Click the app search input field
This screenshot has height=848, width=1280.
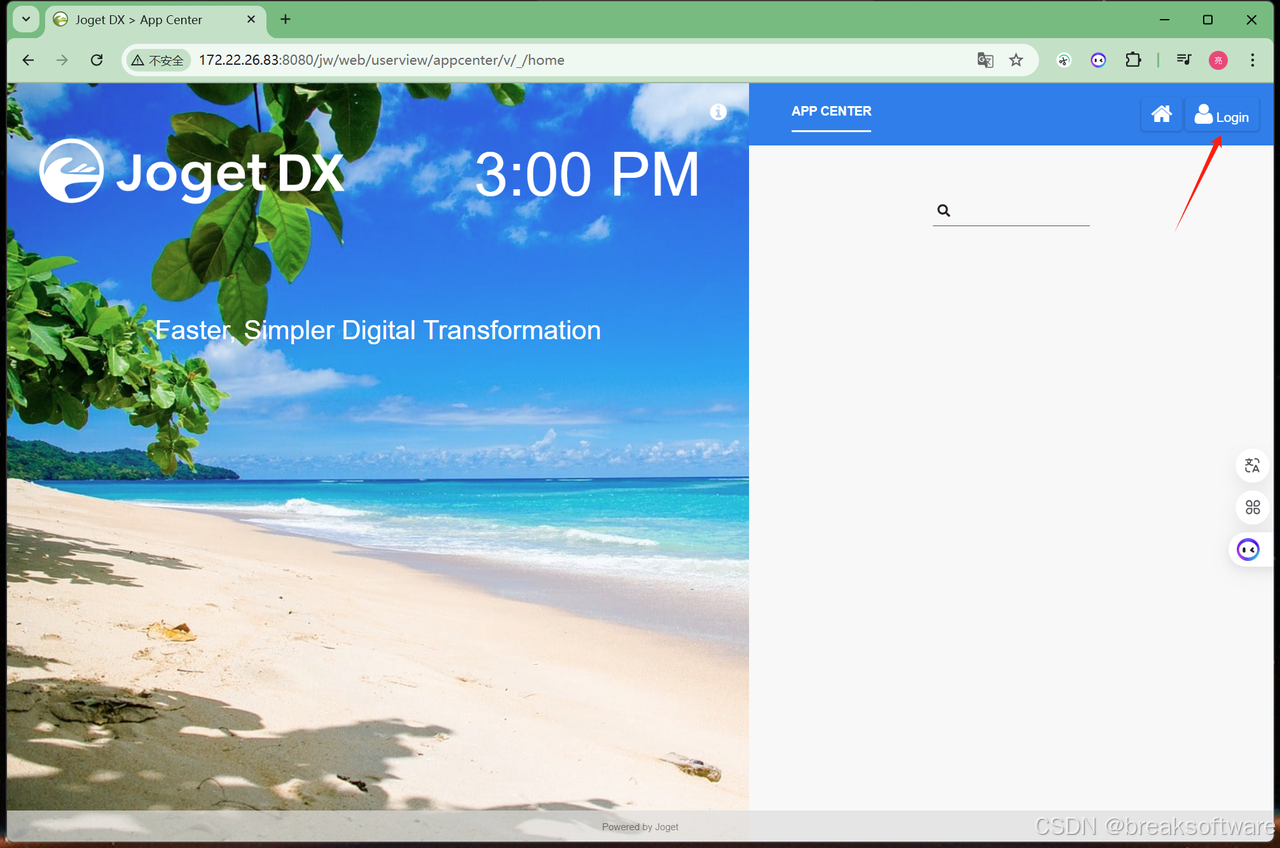click(1011, 211)
